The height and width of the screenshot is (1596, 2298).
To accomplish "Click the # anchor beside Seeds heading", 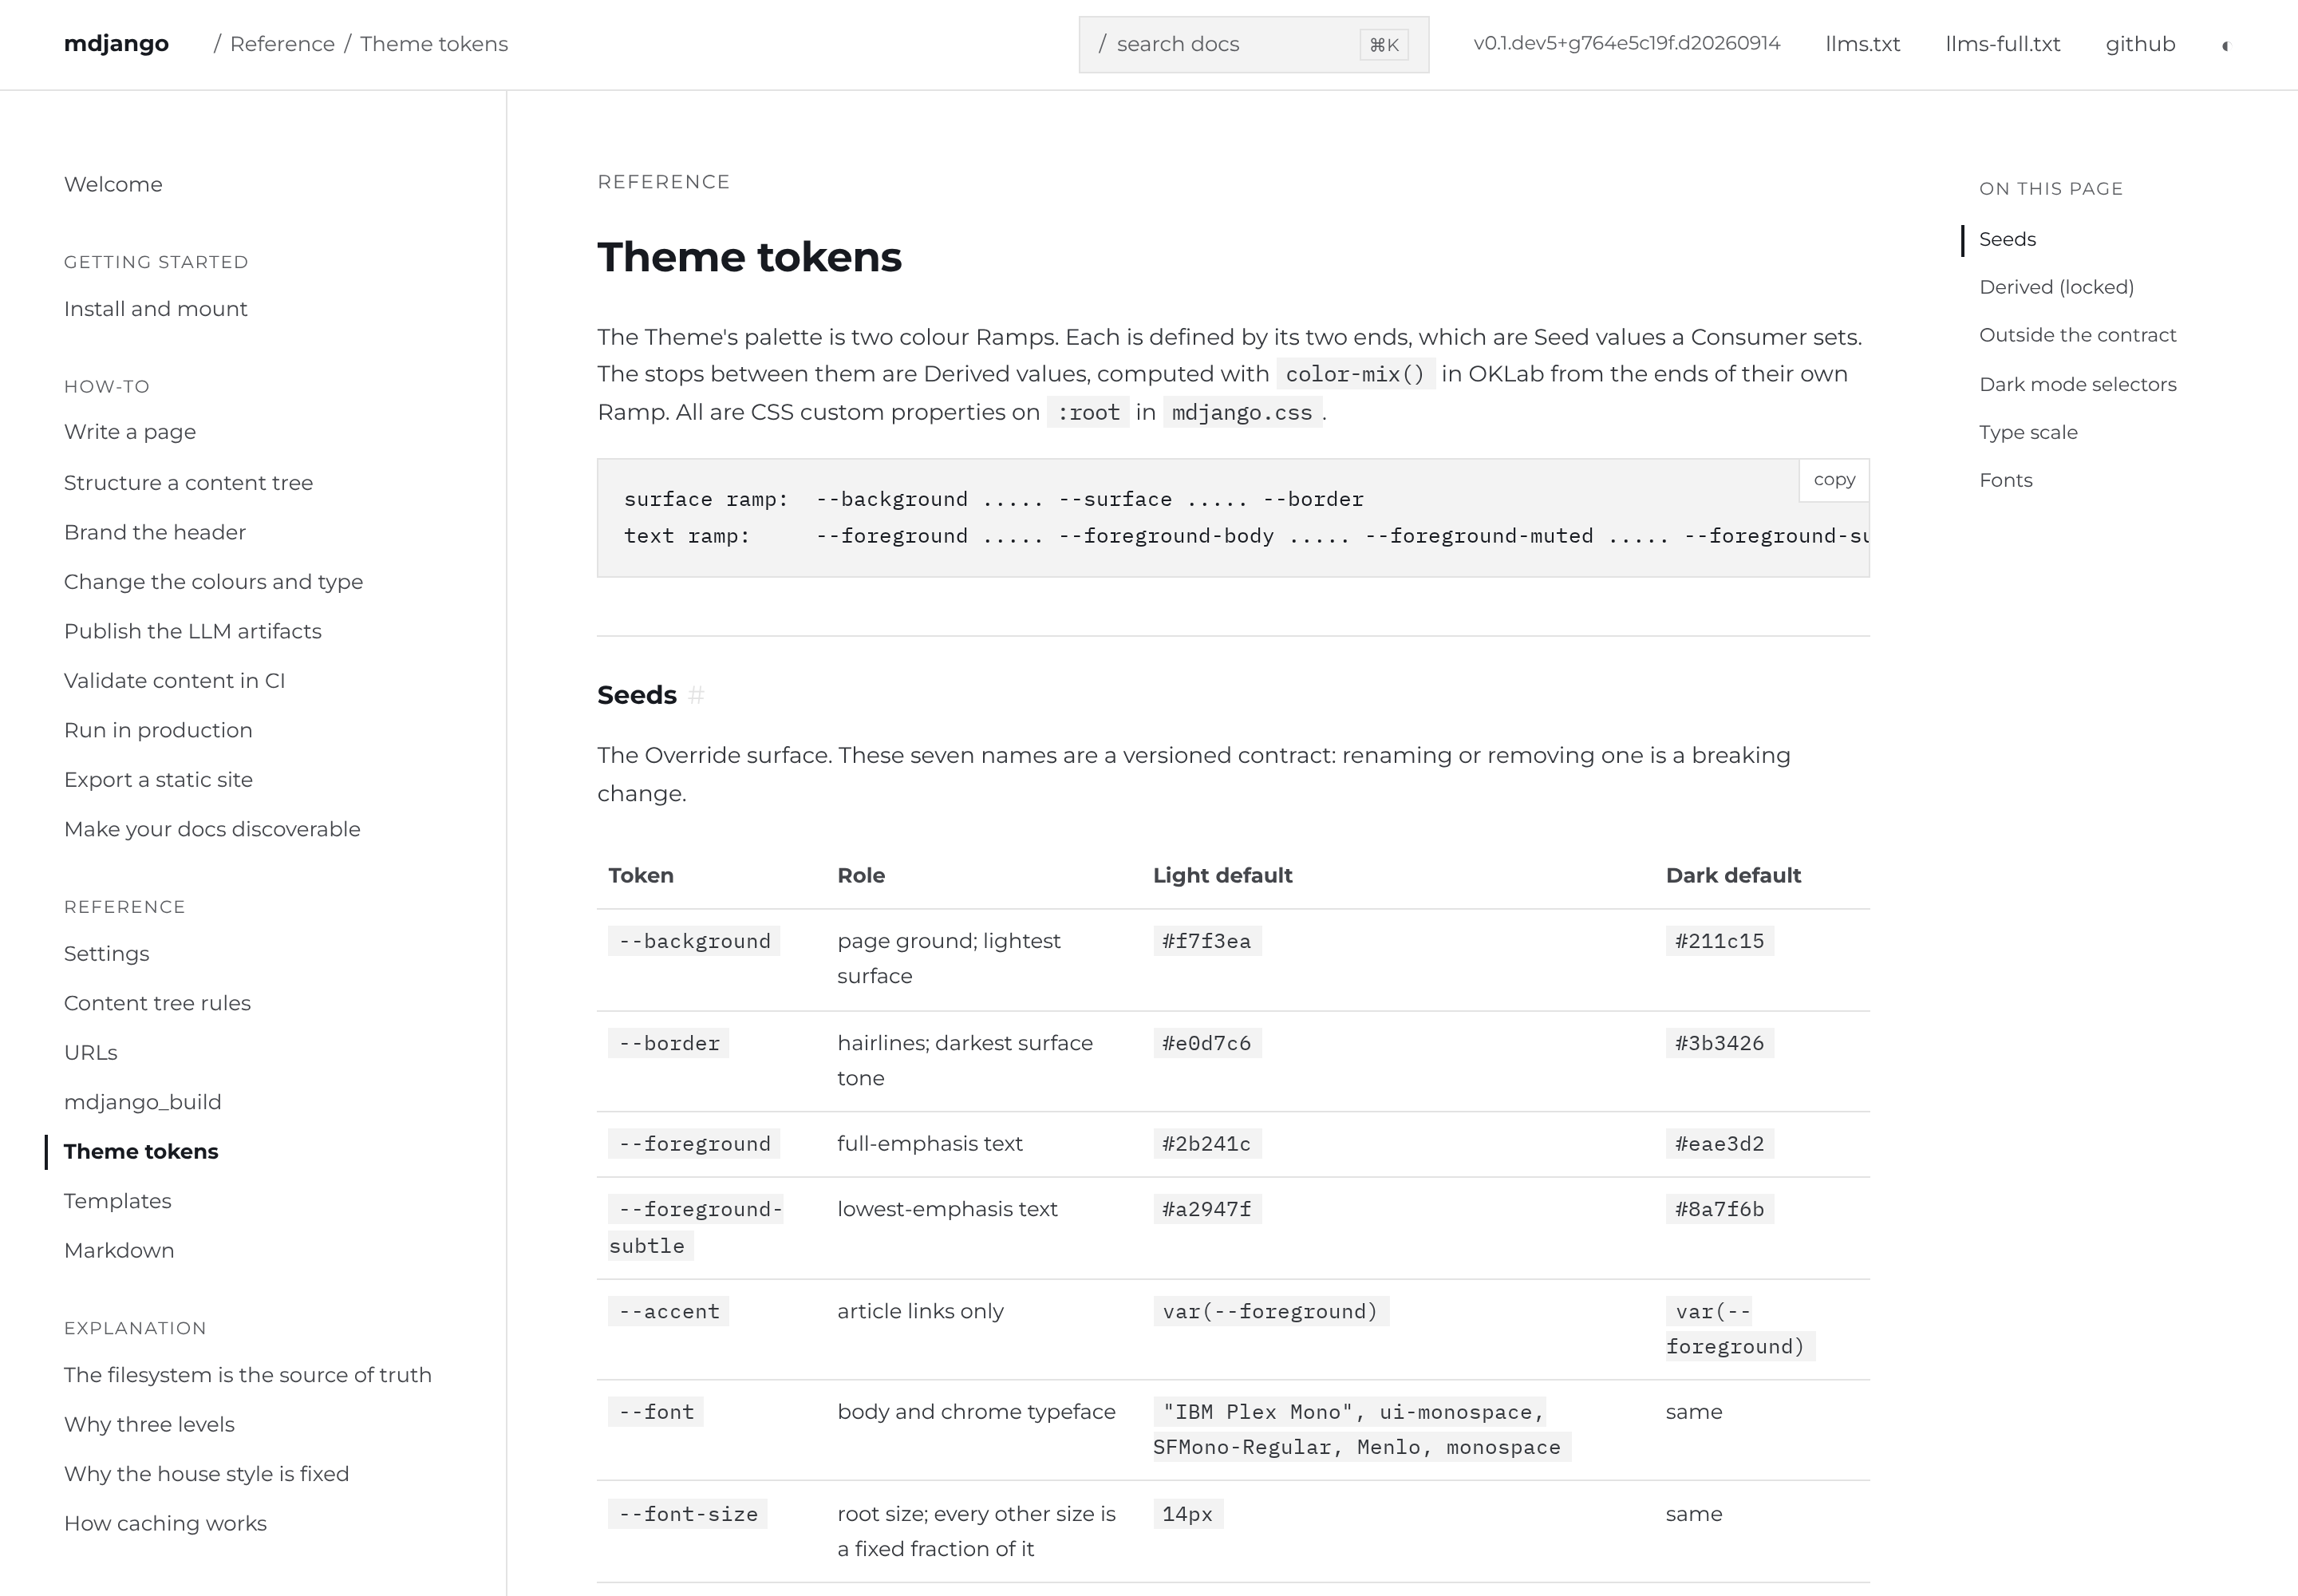I will pos(697,695).
